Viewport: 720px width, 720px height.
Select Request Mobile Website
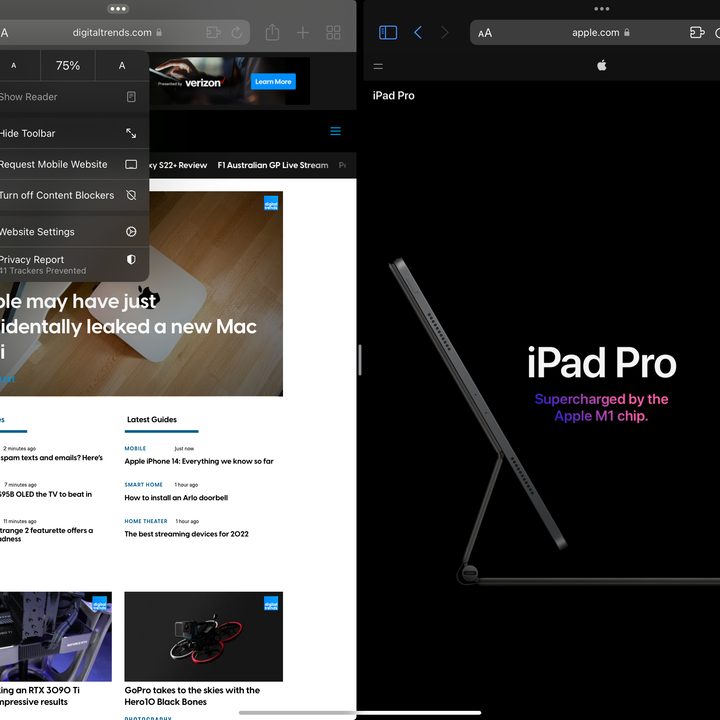pyautogui.click(x=73, y=164)
